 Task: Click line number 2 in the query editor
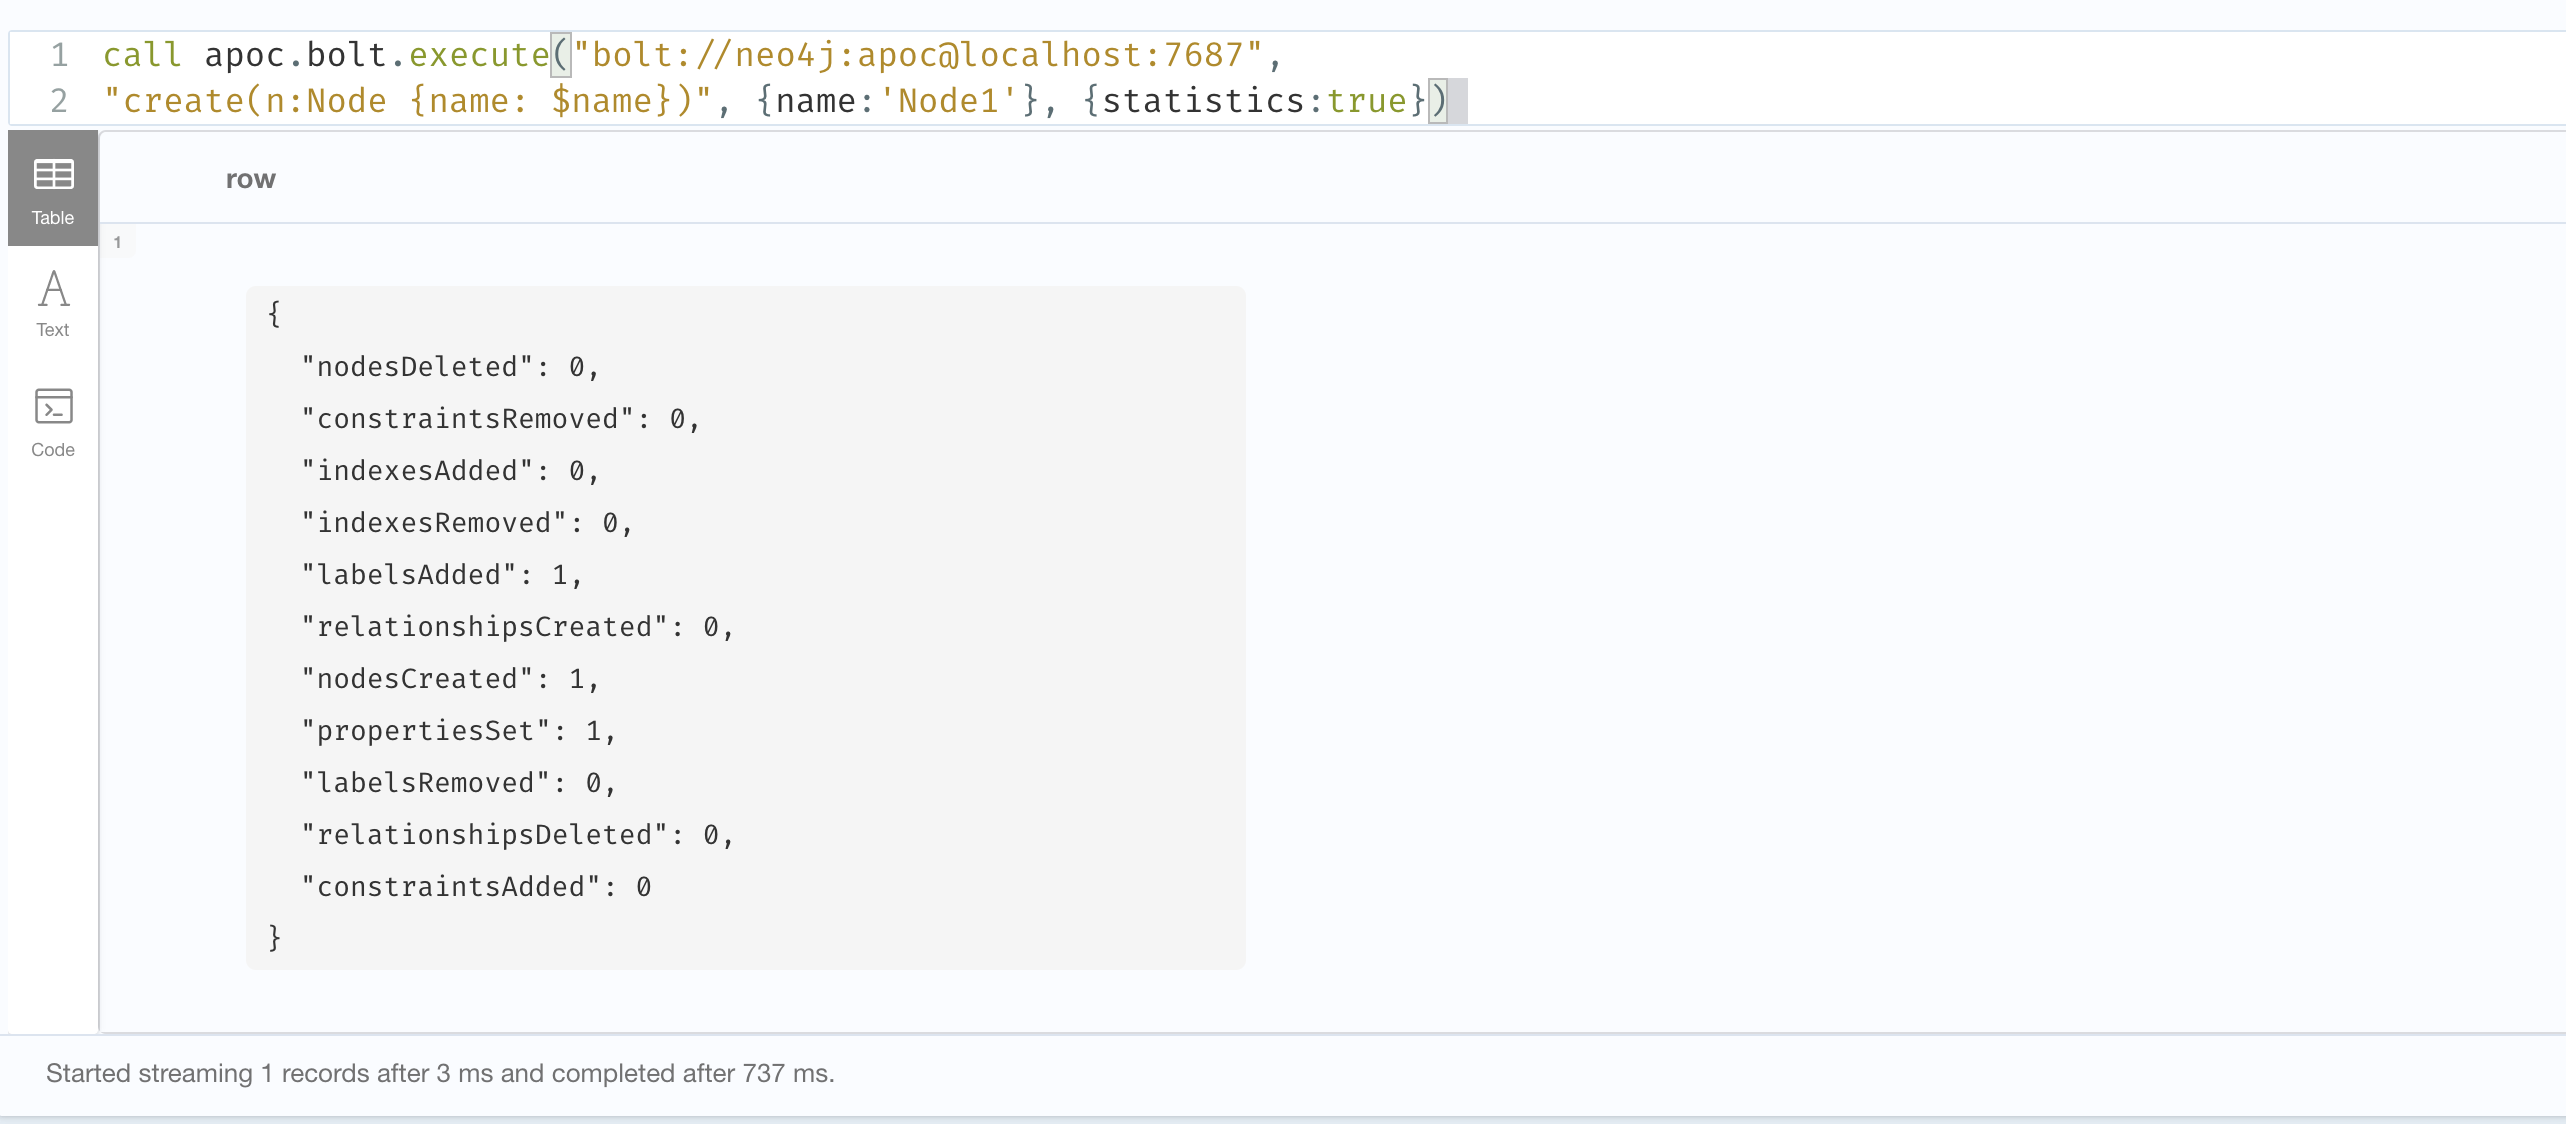[x=59, y=101]
